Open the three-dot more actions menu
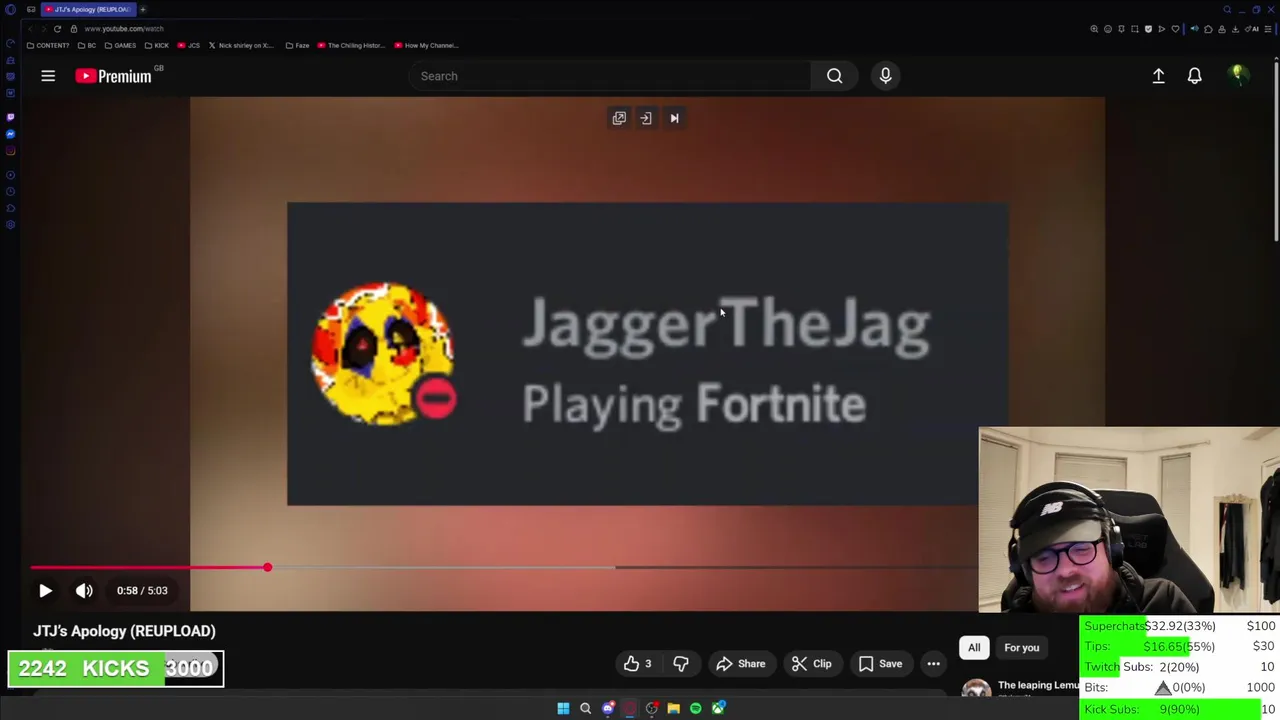Viewport: 1280px width, 720px height. click(933, 664)
